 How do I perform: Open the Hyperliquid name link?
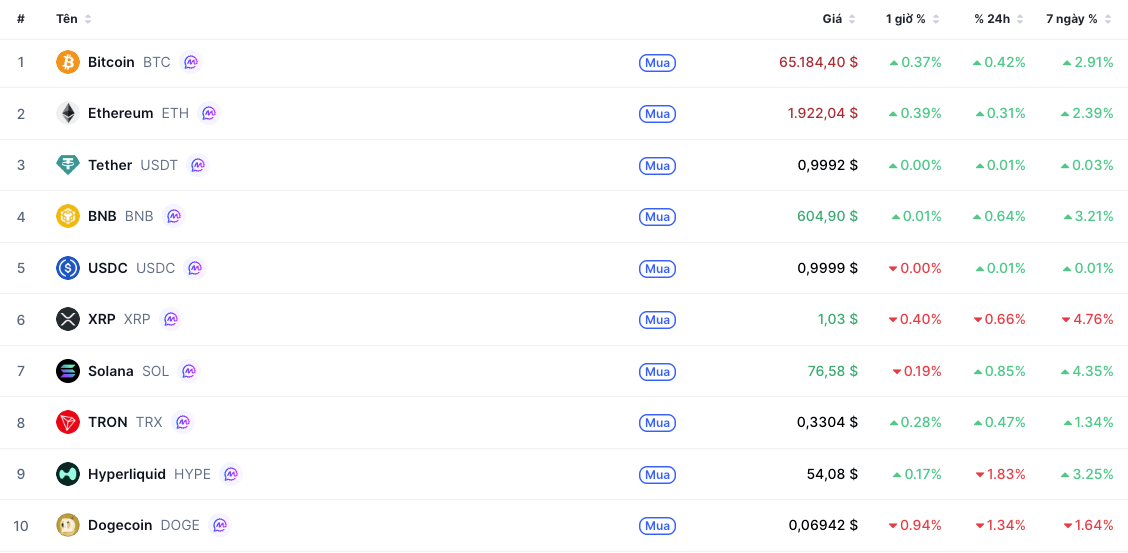[127, 474]
